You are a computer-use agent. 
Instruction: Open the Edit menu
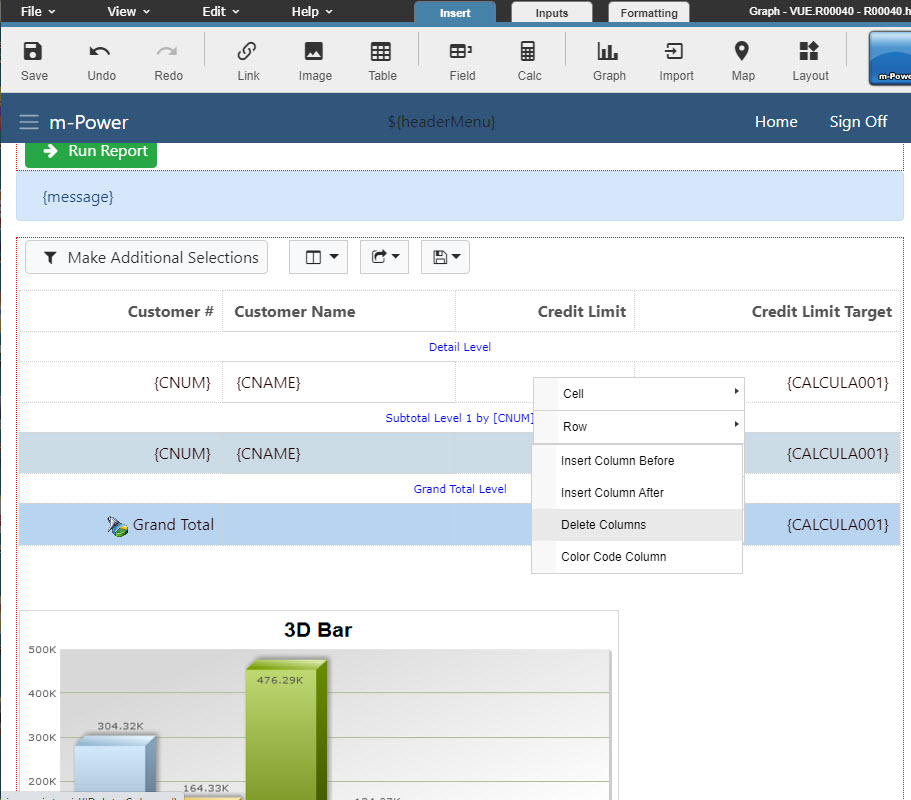pyautogui.click(x=220, y=12)
